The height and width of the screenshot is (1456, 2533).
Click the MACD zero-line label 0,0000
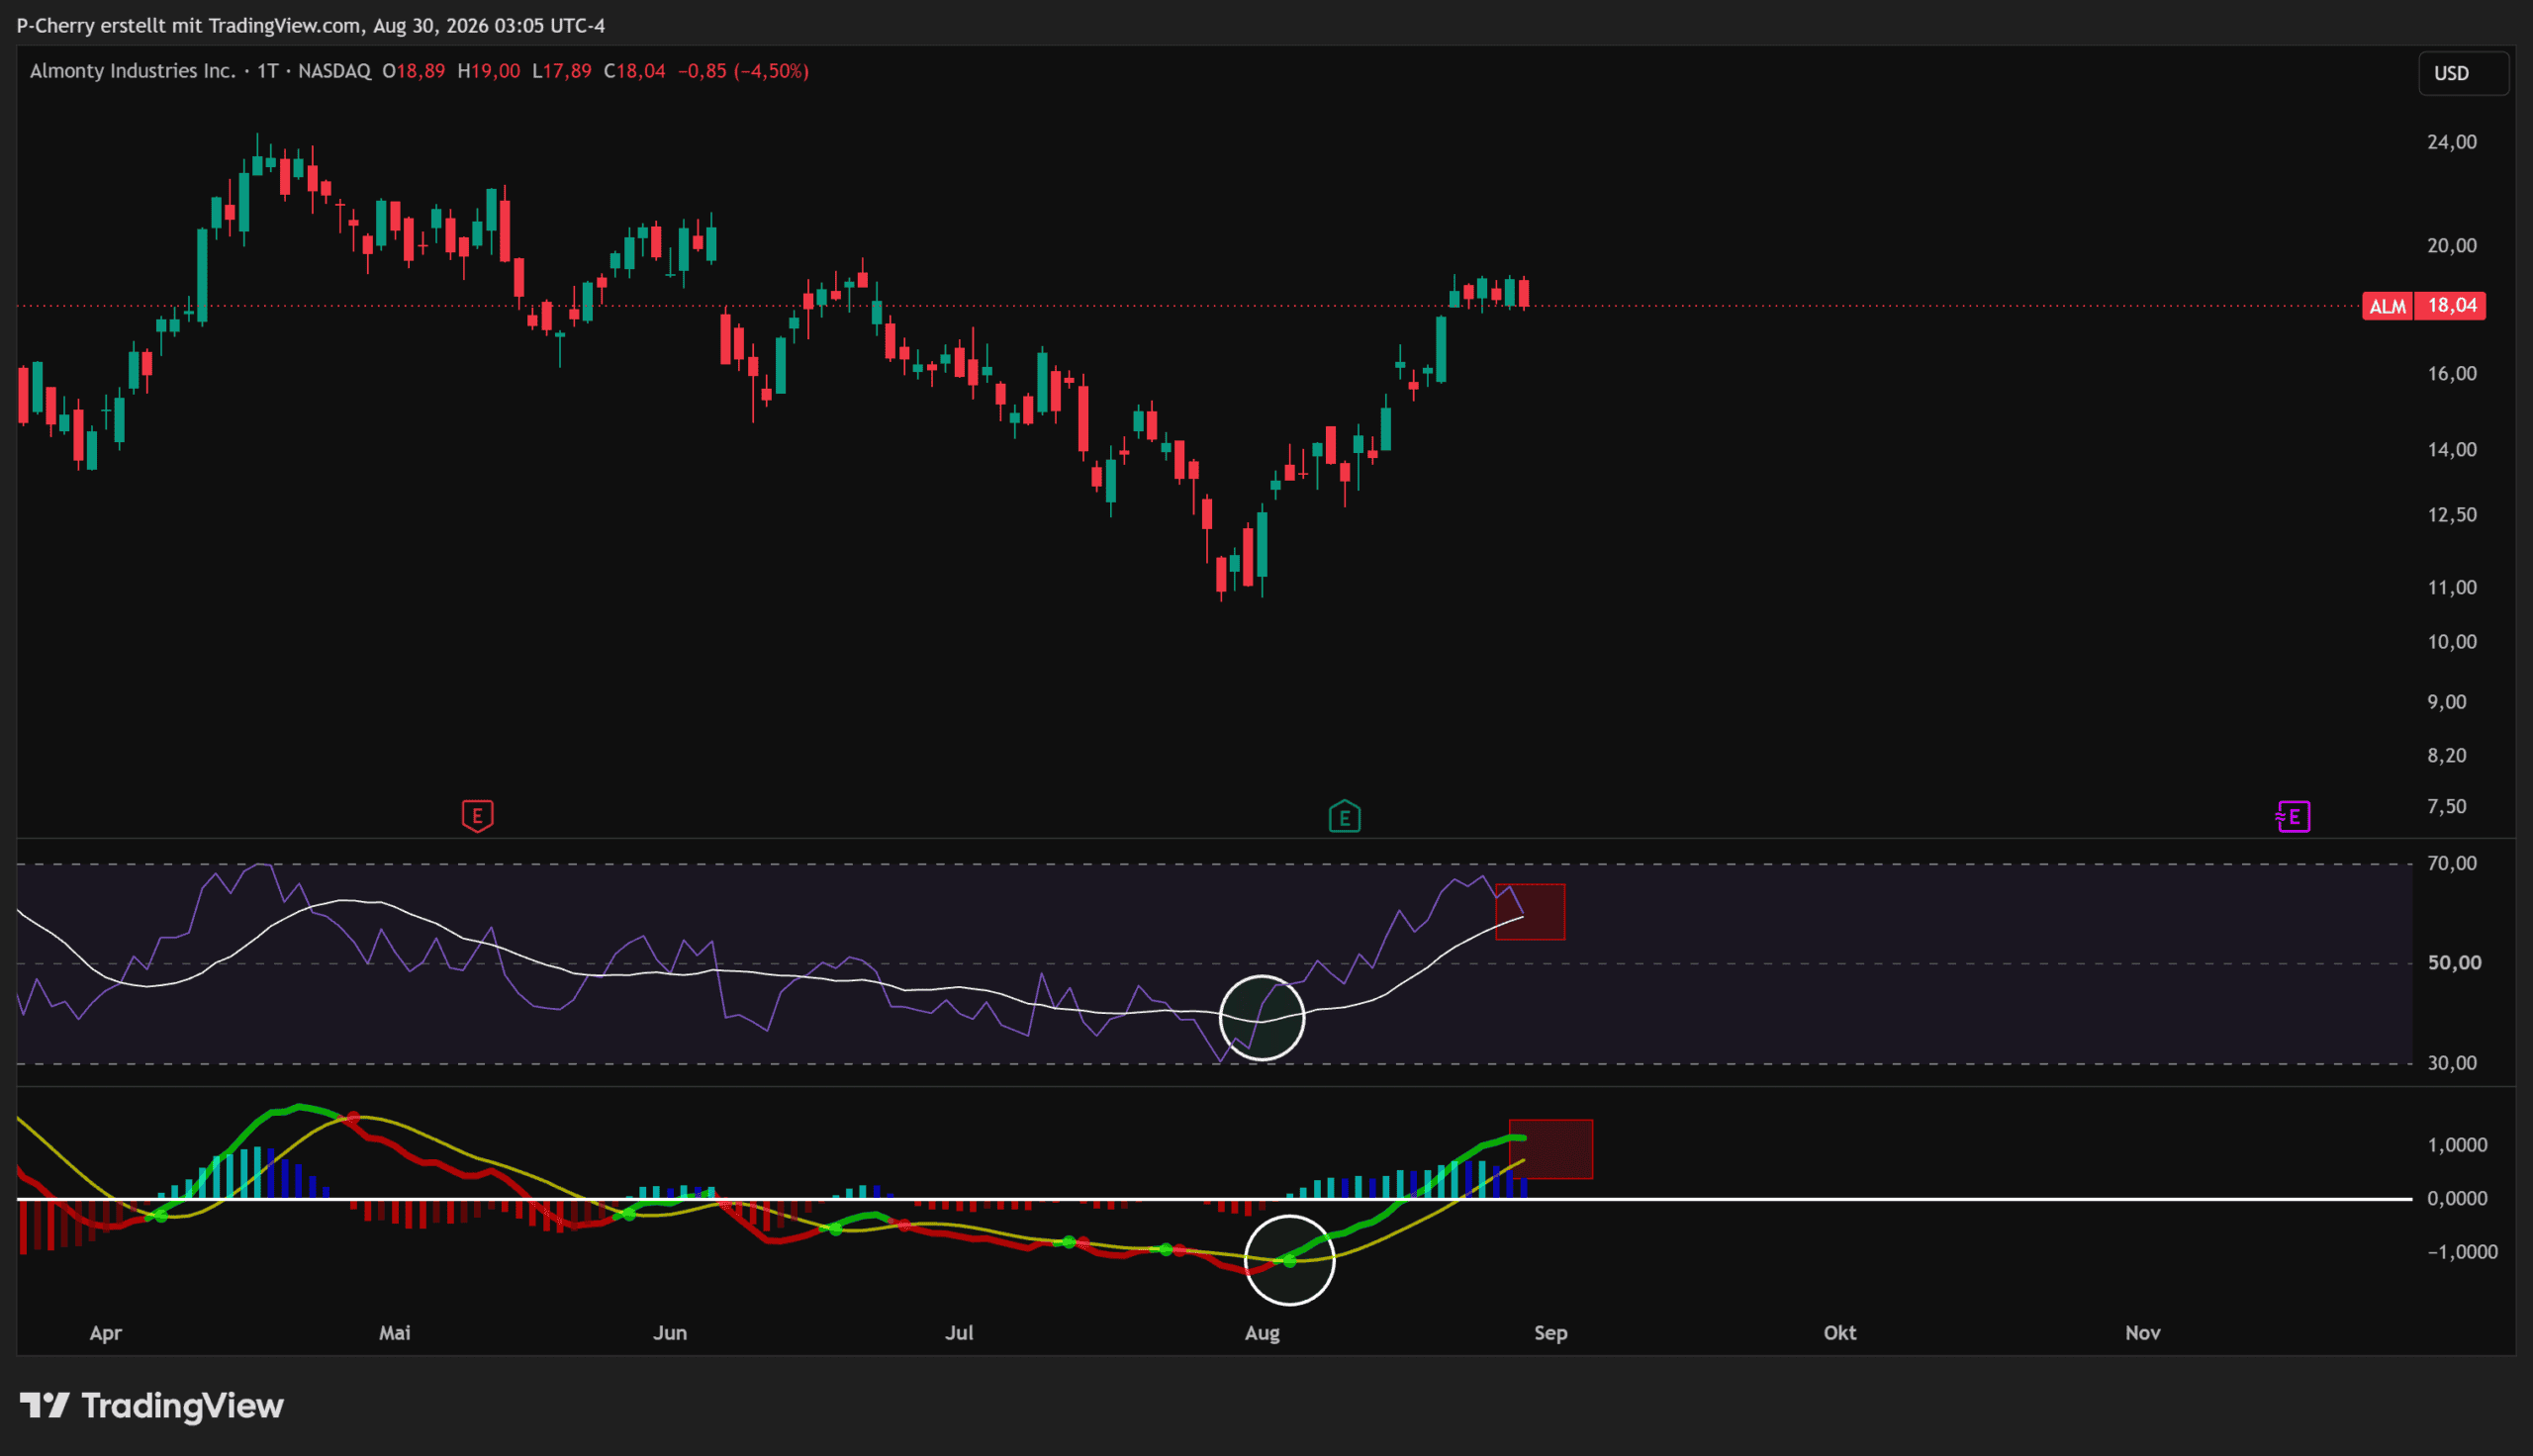(2457, 1199)
